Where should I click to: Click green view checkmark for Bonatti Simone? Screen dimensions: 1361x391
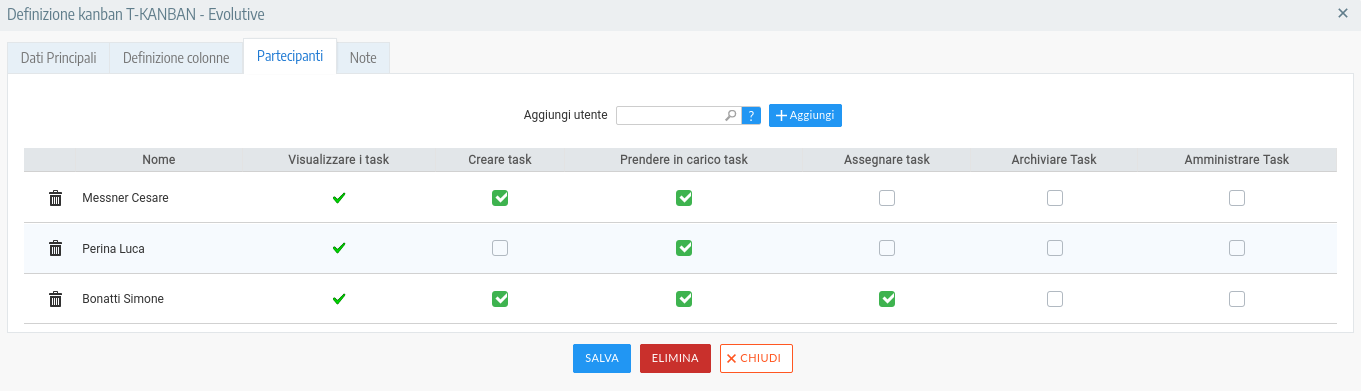tap(339, 299)
